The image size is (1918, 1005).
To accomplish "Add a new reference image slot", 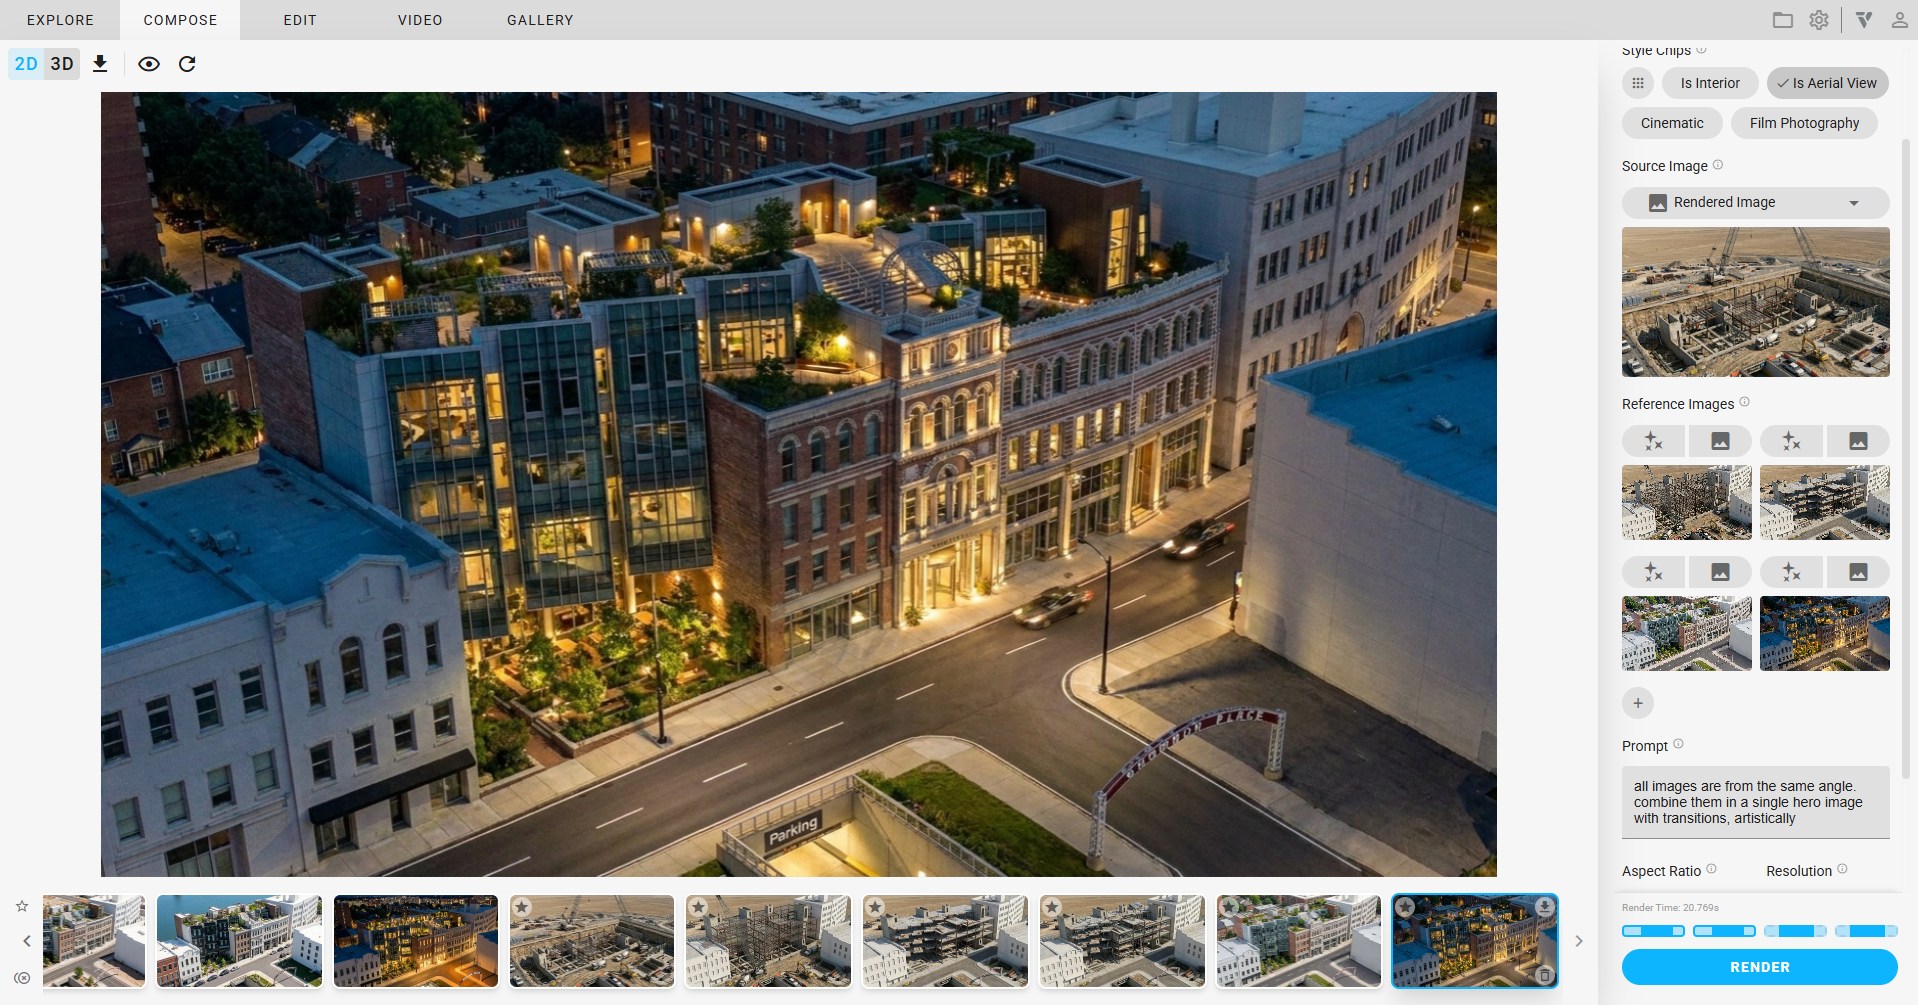I will point(1637,703).
